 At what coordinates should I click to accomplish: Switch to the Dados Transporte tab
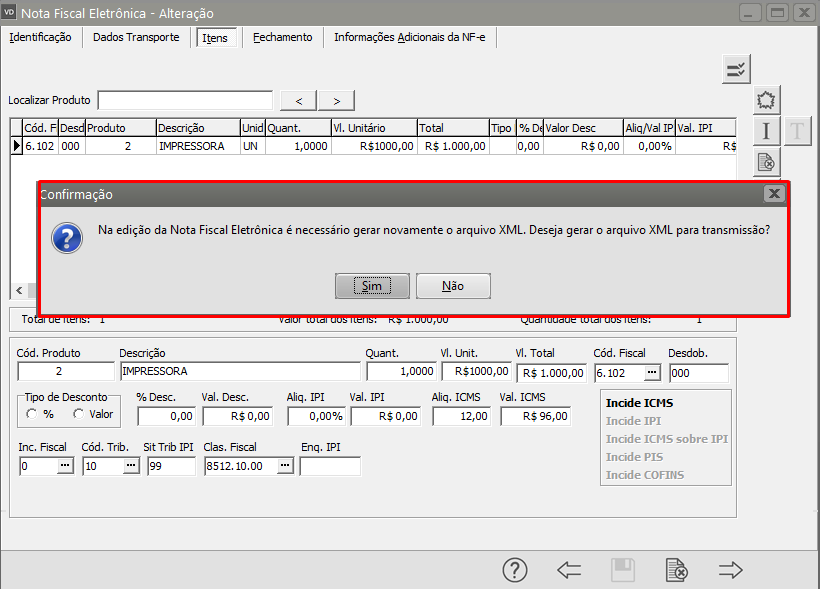[x=136, y=37]
